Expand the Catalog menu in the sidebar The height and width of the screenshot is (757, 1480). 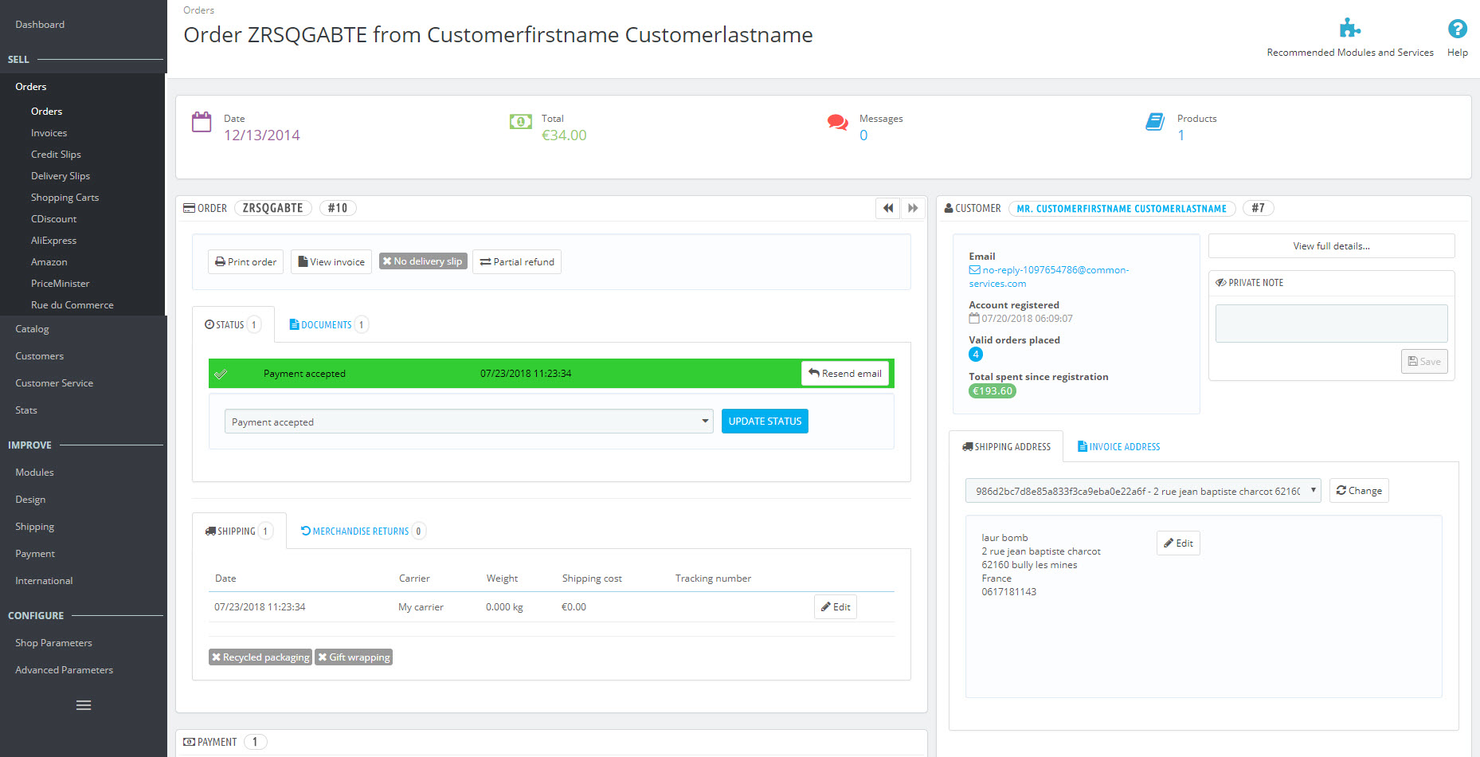(x=31, y=328)
